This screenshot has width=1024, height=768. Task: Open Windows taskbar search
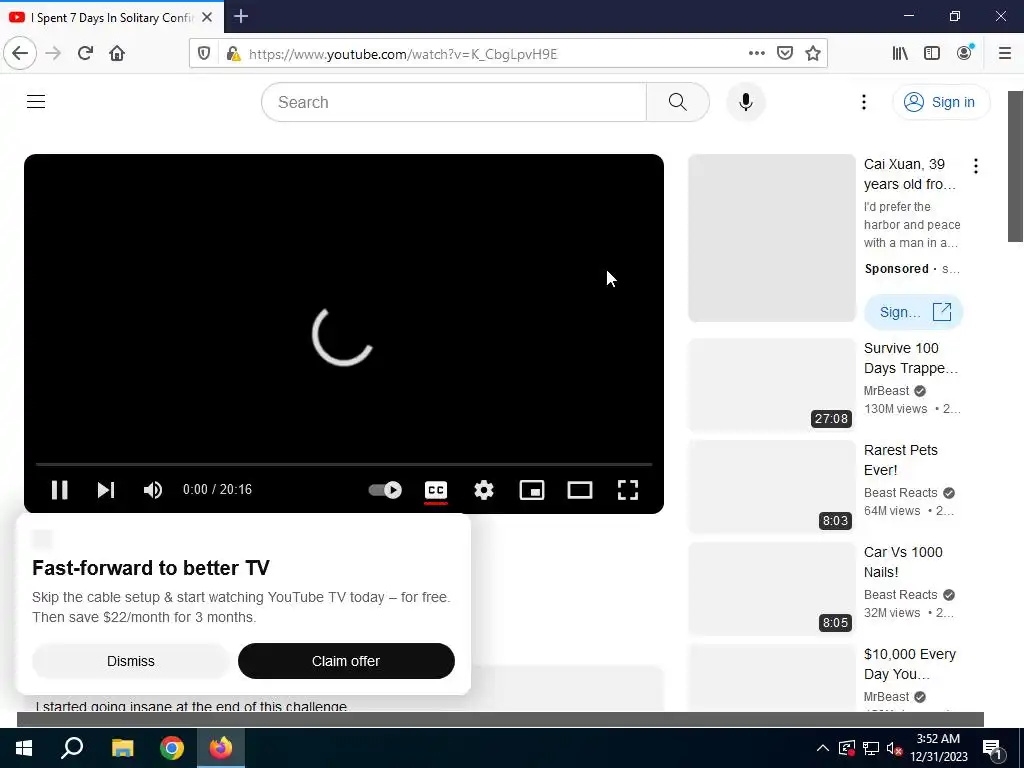[72, 748]
